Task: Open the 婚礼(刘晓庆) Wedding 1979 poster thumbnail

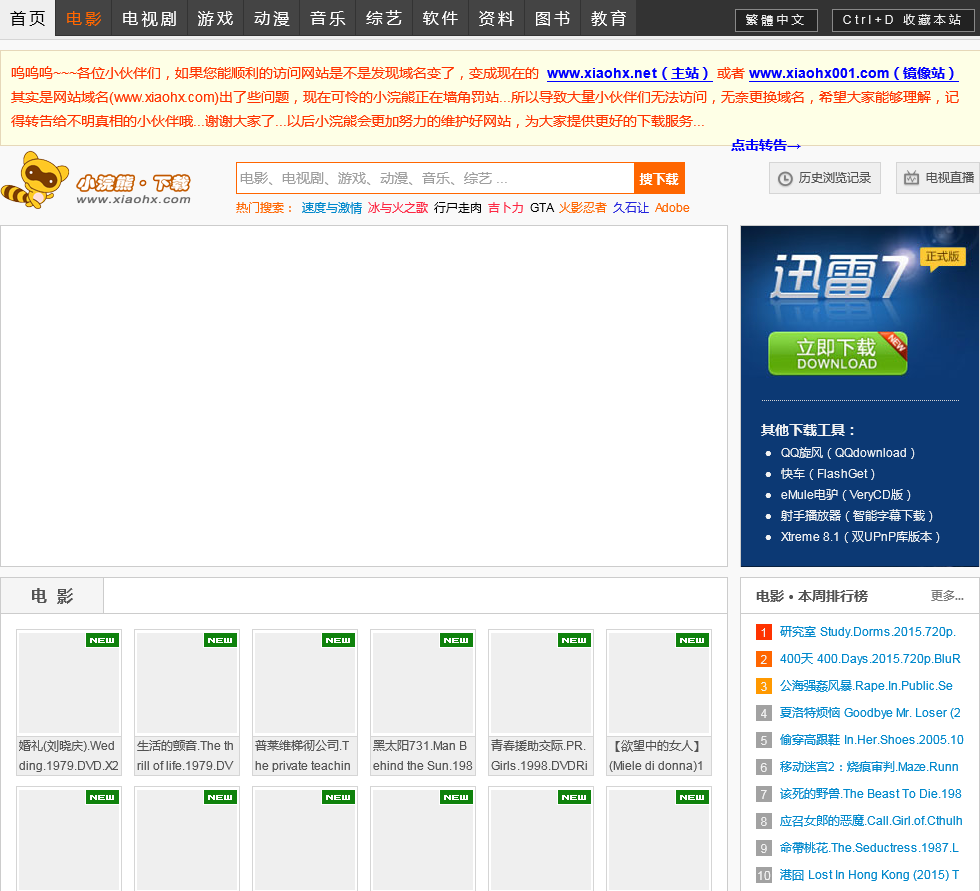Action: point(69,682)
